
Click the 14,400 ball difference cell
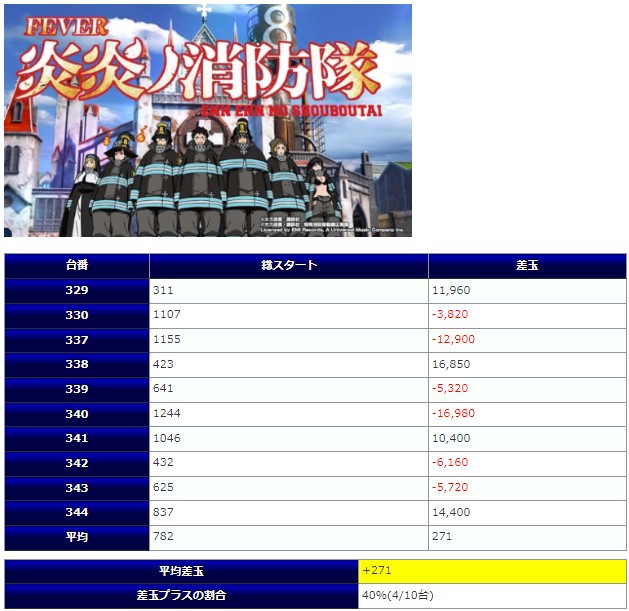[527, 513]
